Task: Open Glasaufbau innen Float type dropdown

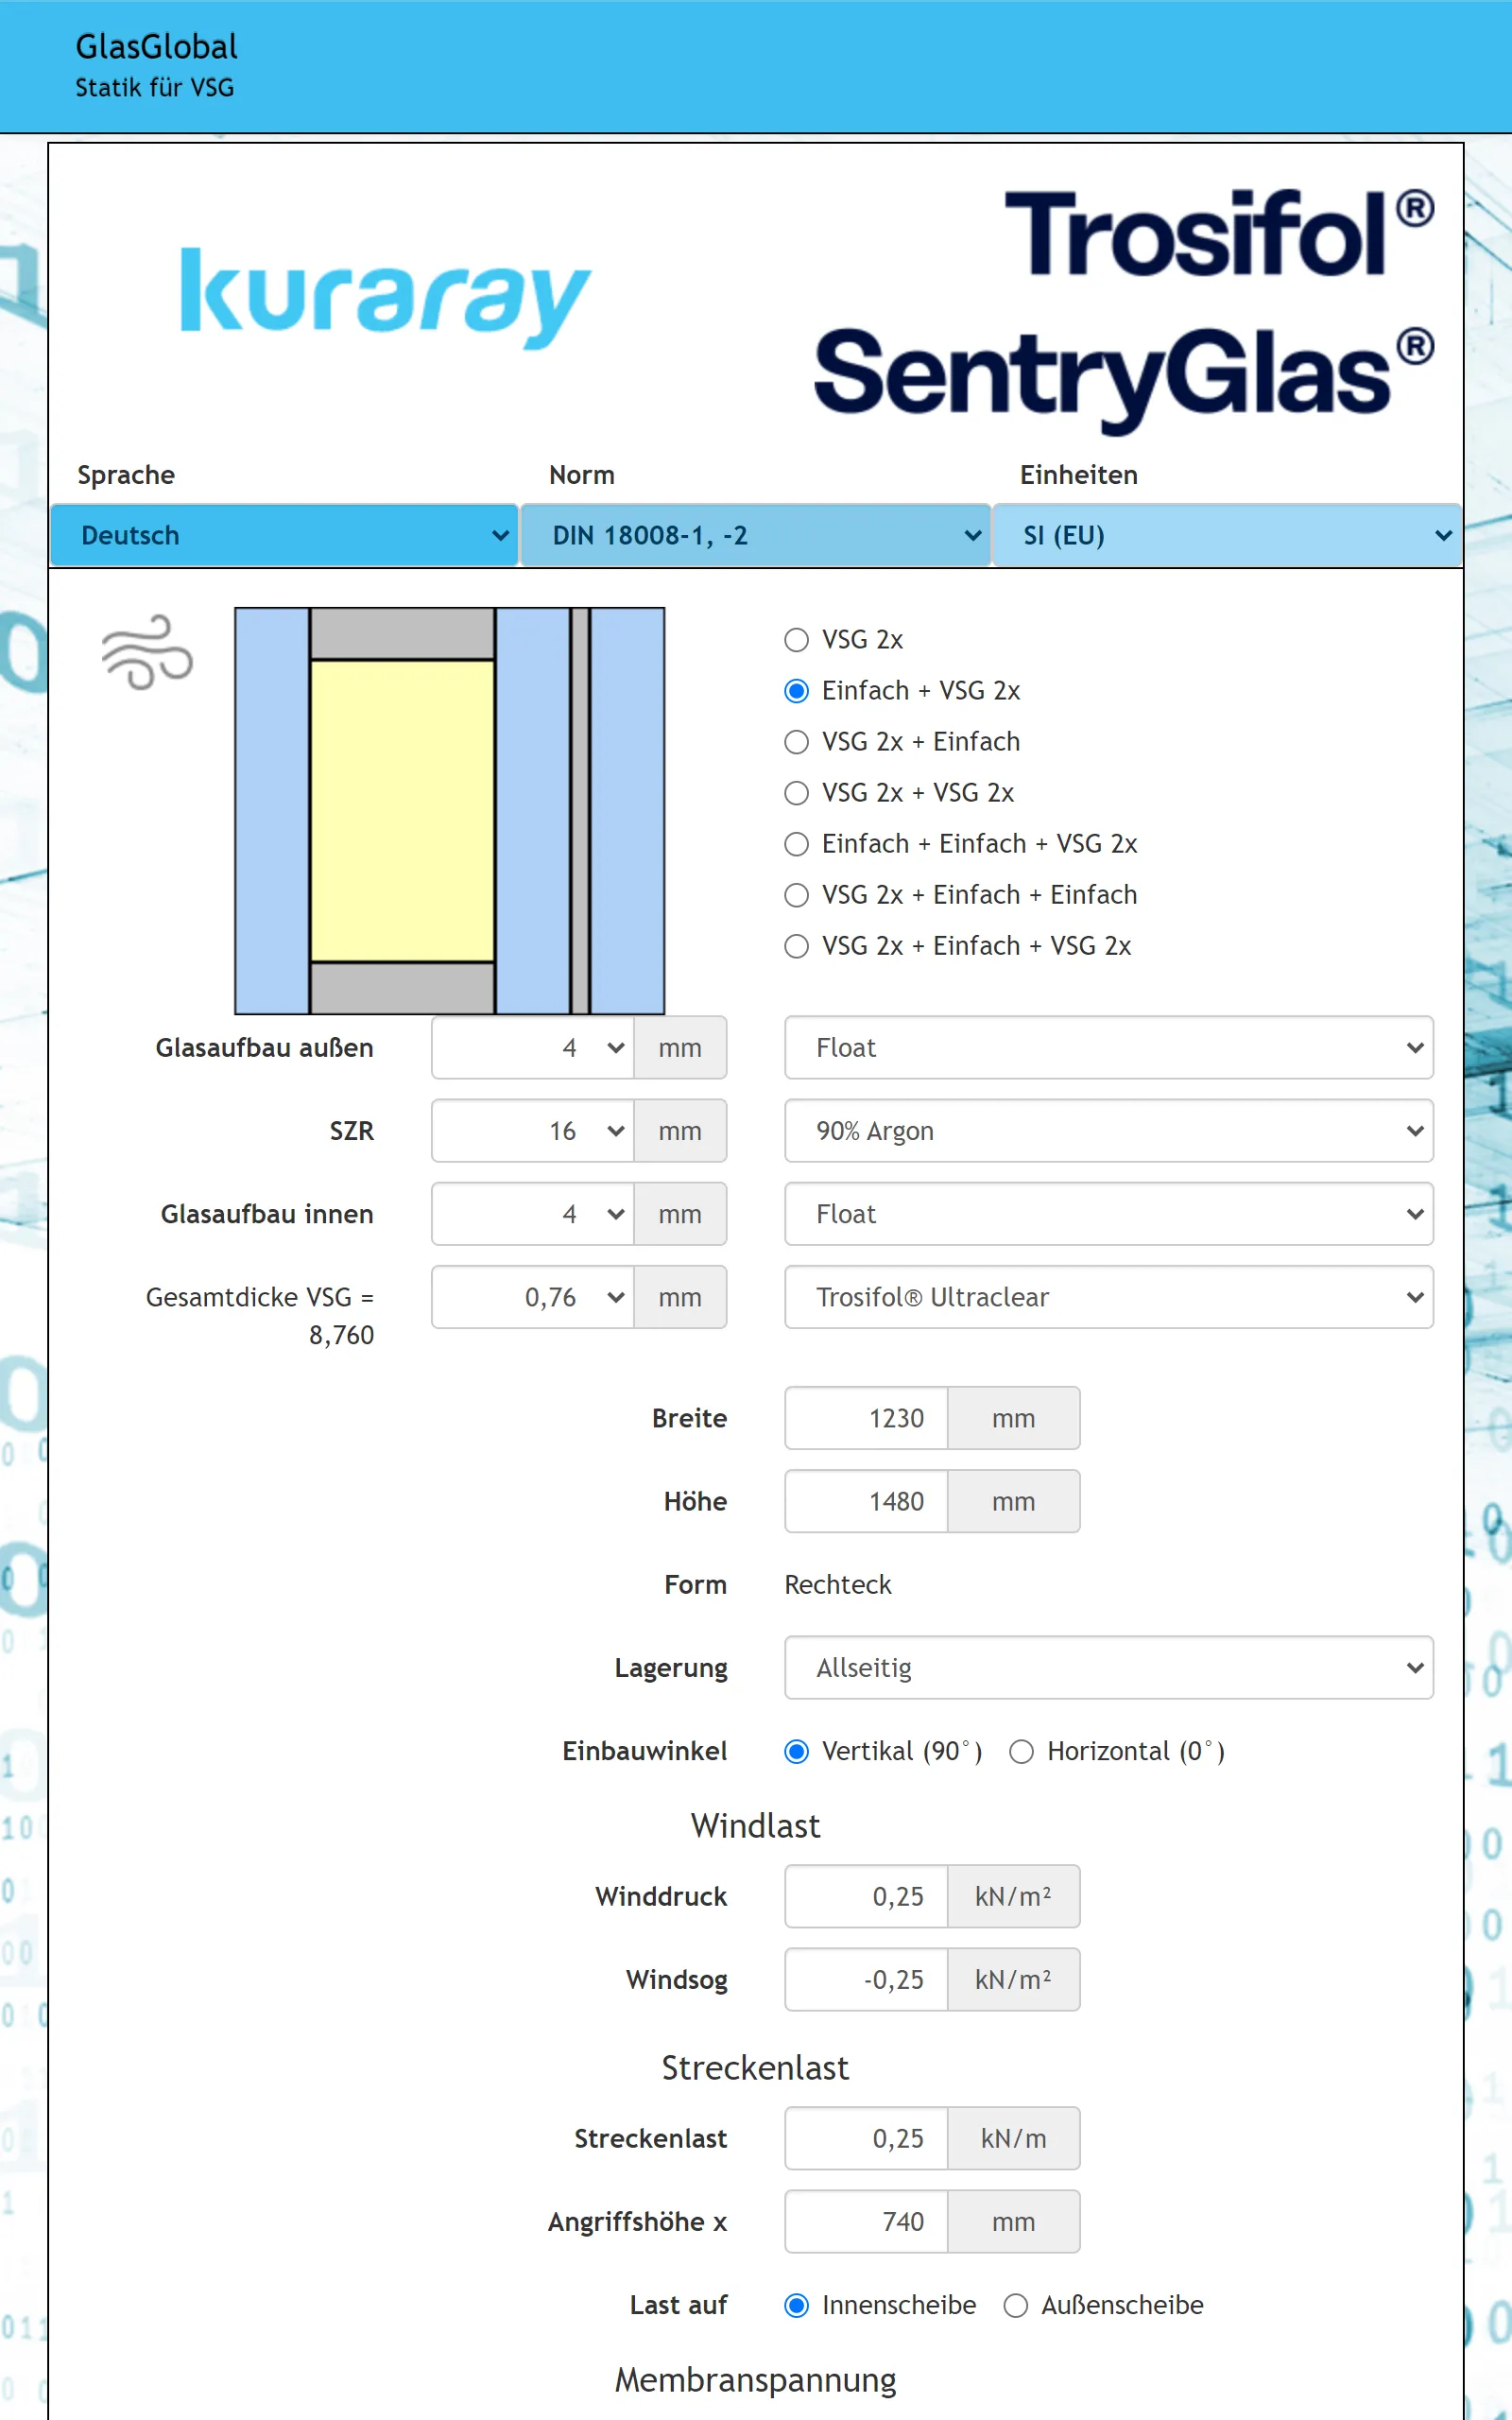Action: point(1108,1213)
